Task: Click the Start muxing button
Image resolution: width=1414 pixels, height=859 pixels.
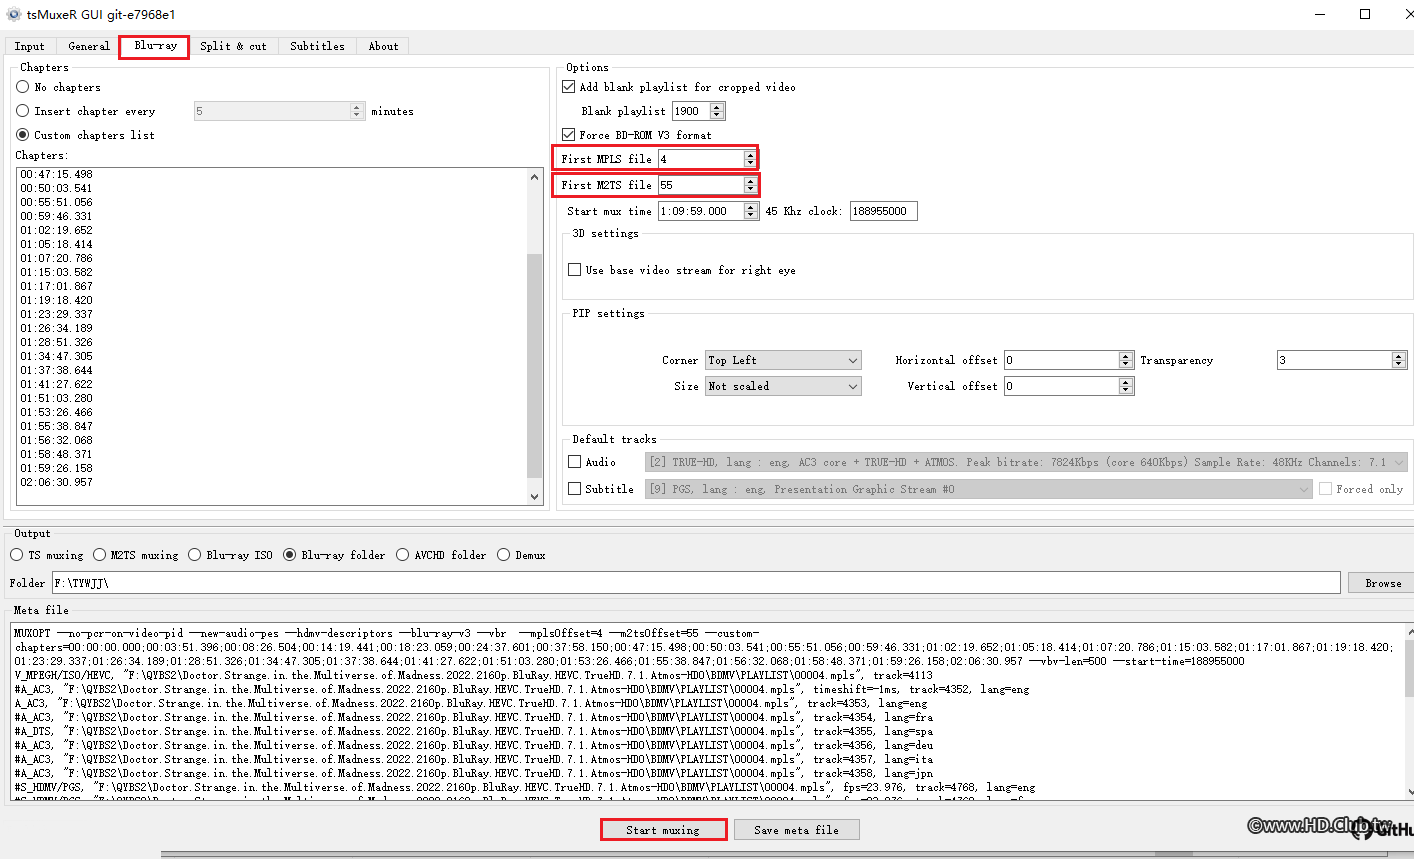Action: 663,830
